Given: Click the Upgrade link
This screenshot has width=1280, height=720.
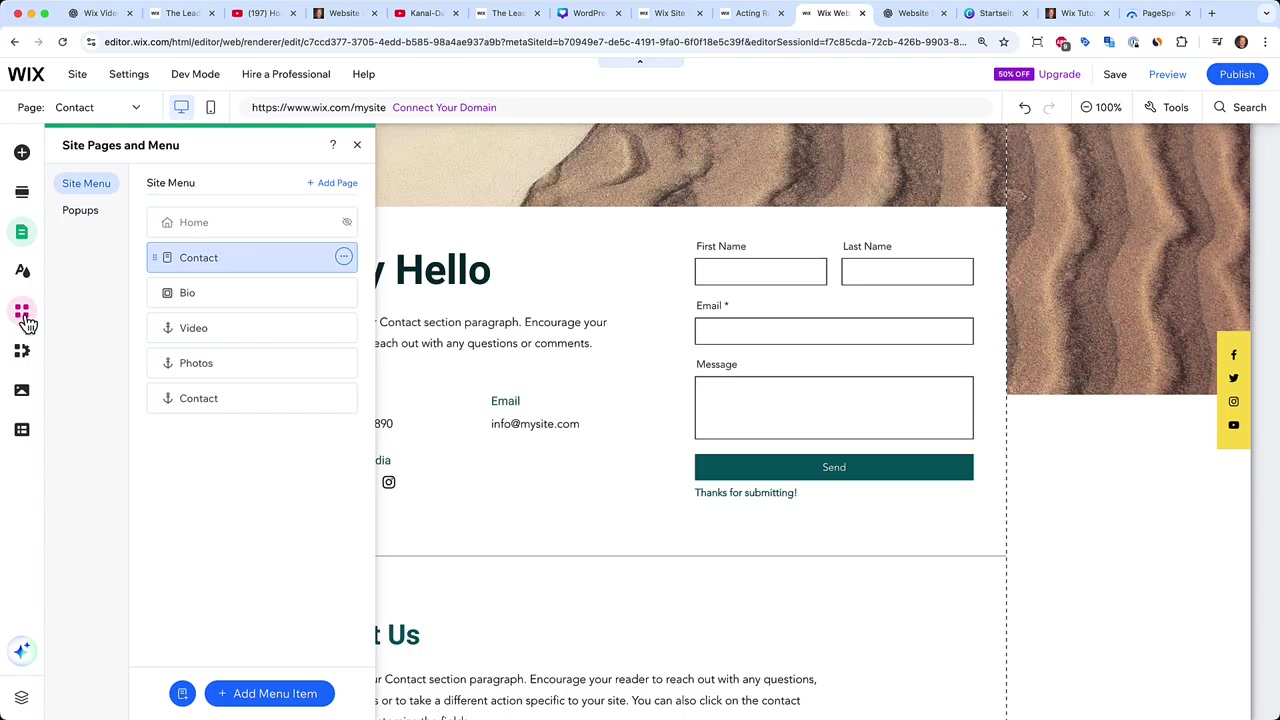Looking at the screenshot, I should pyautogui.click(x=1059, y=74).
